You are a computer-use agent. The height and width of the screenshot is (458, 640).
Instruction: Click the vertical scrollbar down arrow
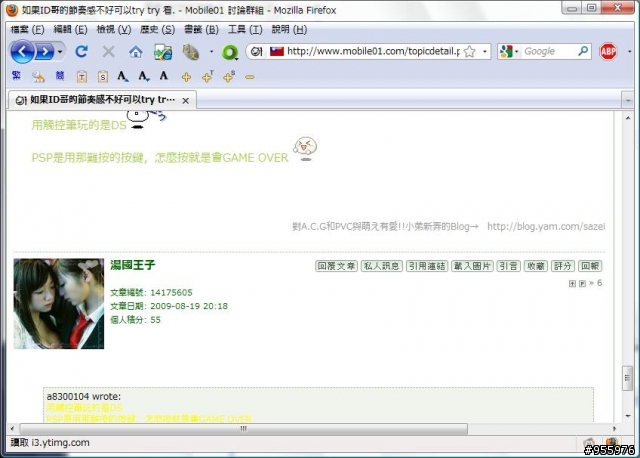click(628, 416)
